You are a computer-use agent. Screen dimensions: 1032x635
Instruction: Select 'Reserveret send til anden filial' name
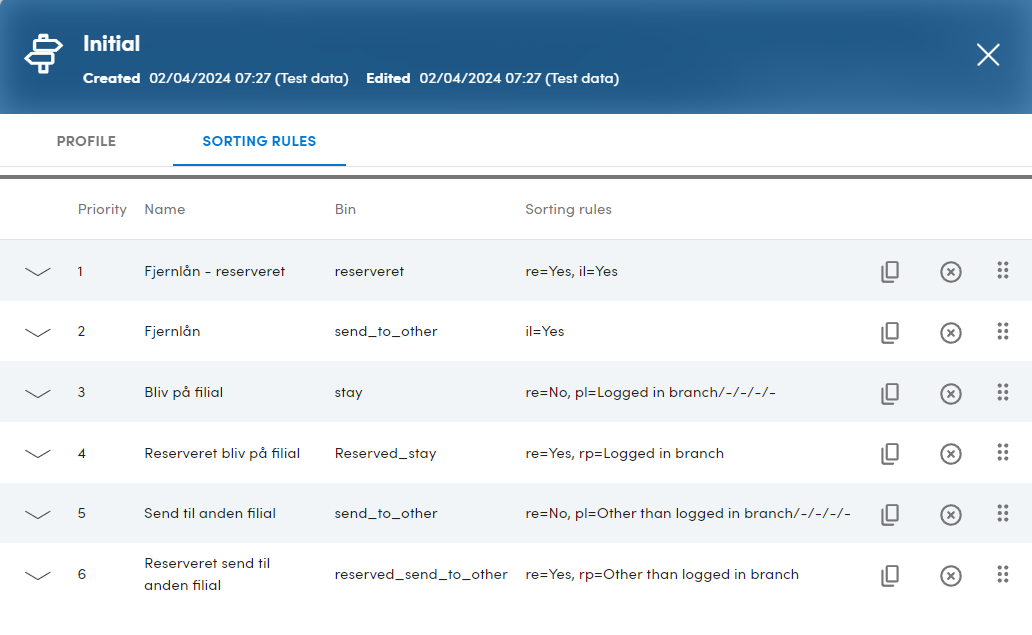click(x=207, y=574)
